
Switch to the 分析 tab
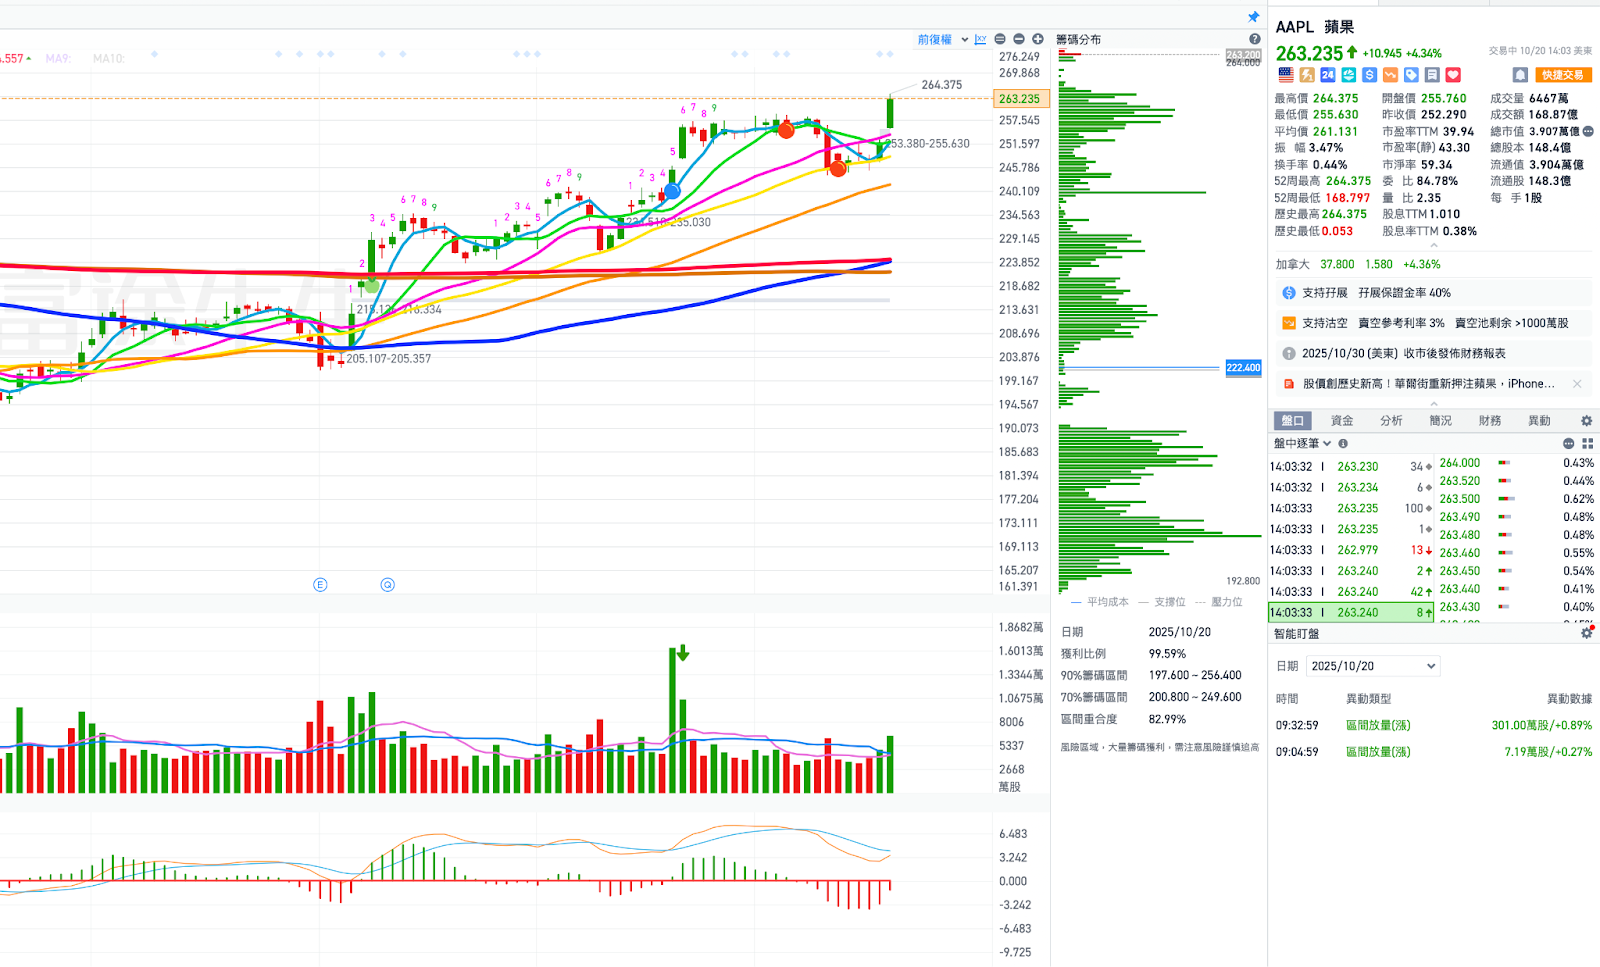point(1391,421)
